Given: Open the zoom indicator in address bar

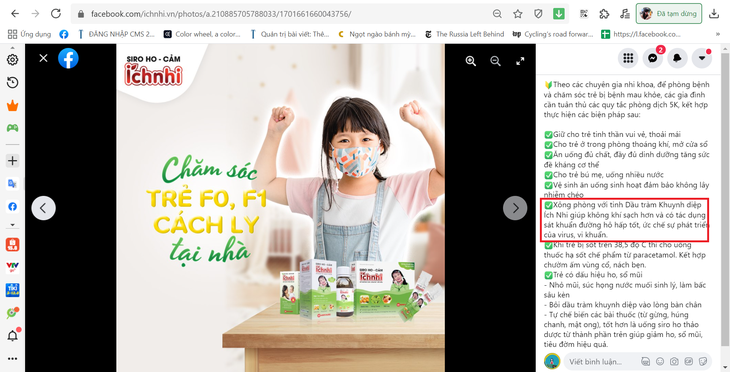Looking at the screenshot, I should (497, 14).
